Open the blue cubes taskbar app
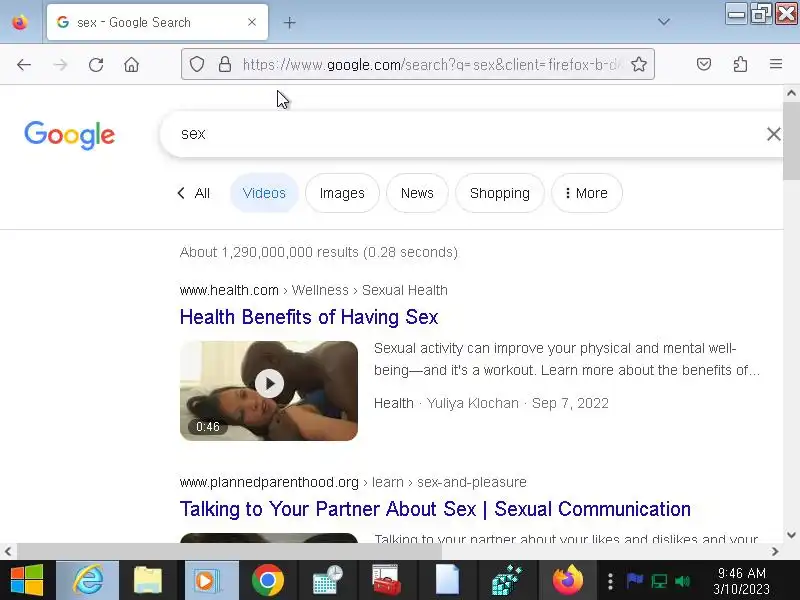 tap(507, 580)
